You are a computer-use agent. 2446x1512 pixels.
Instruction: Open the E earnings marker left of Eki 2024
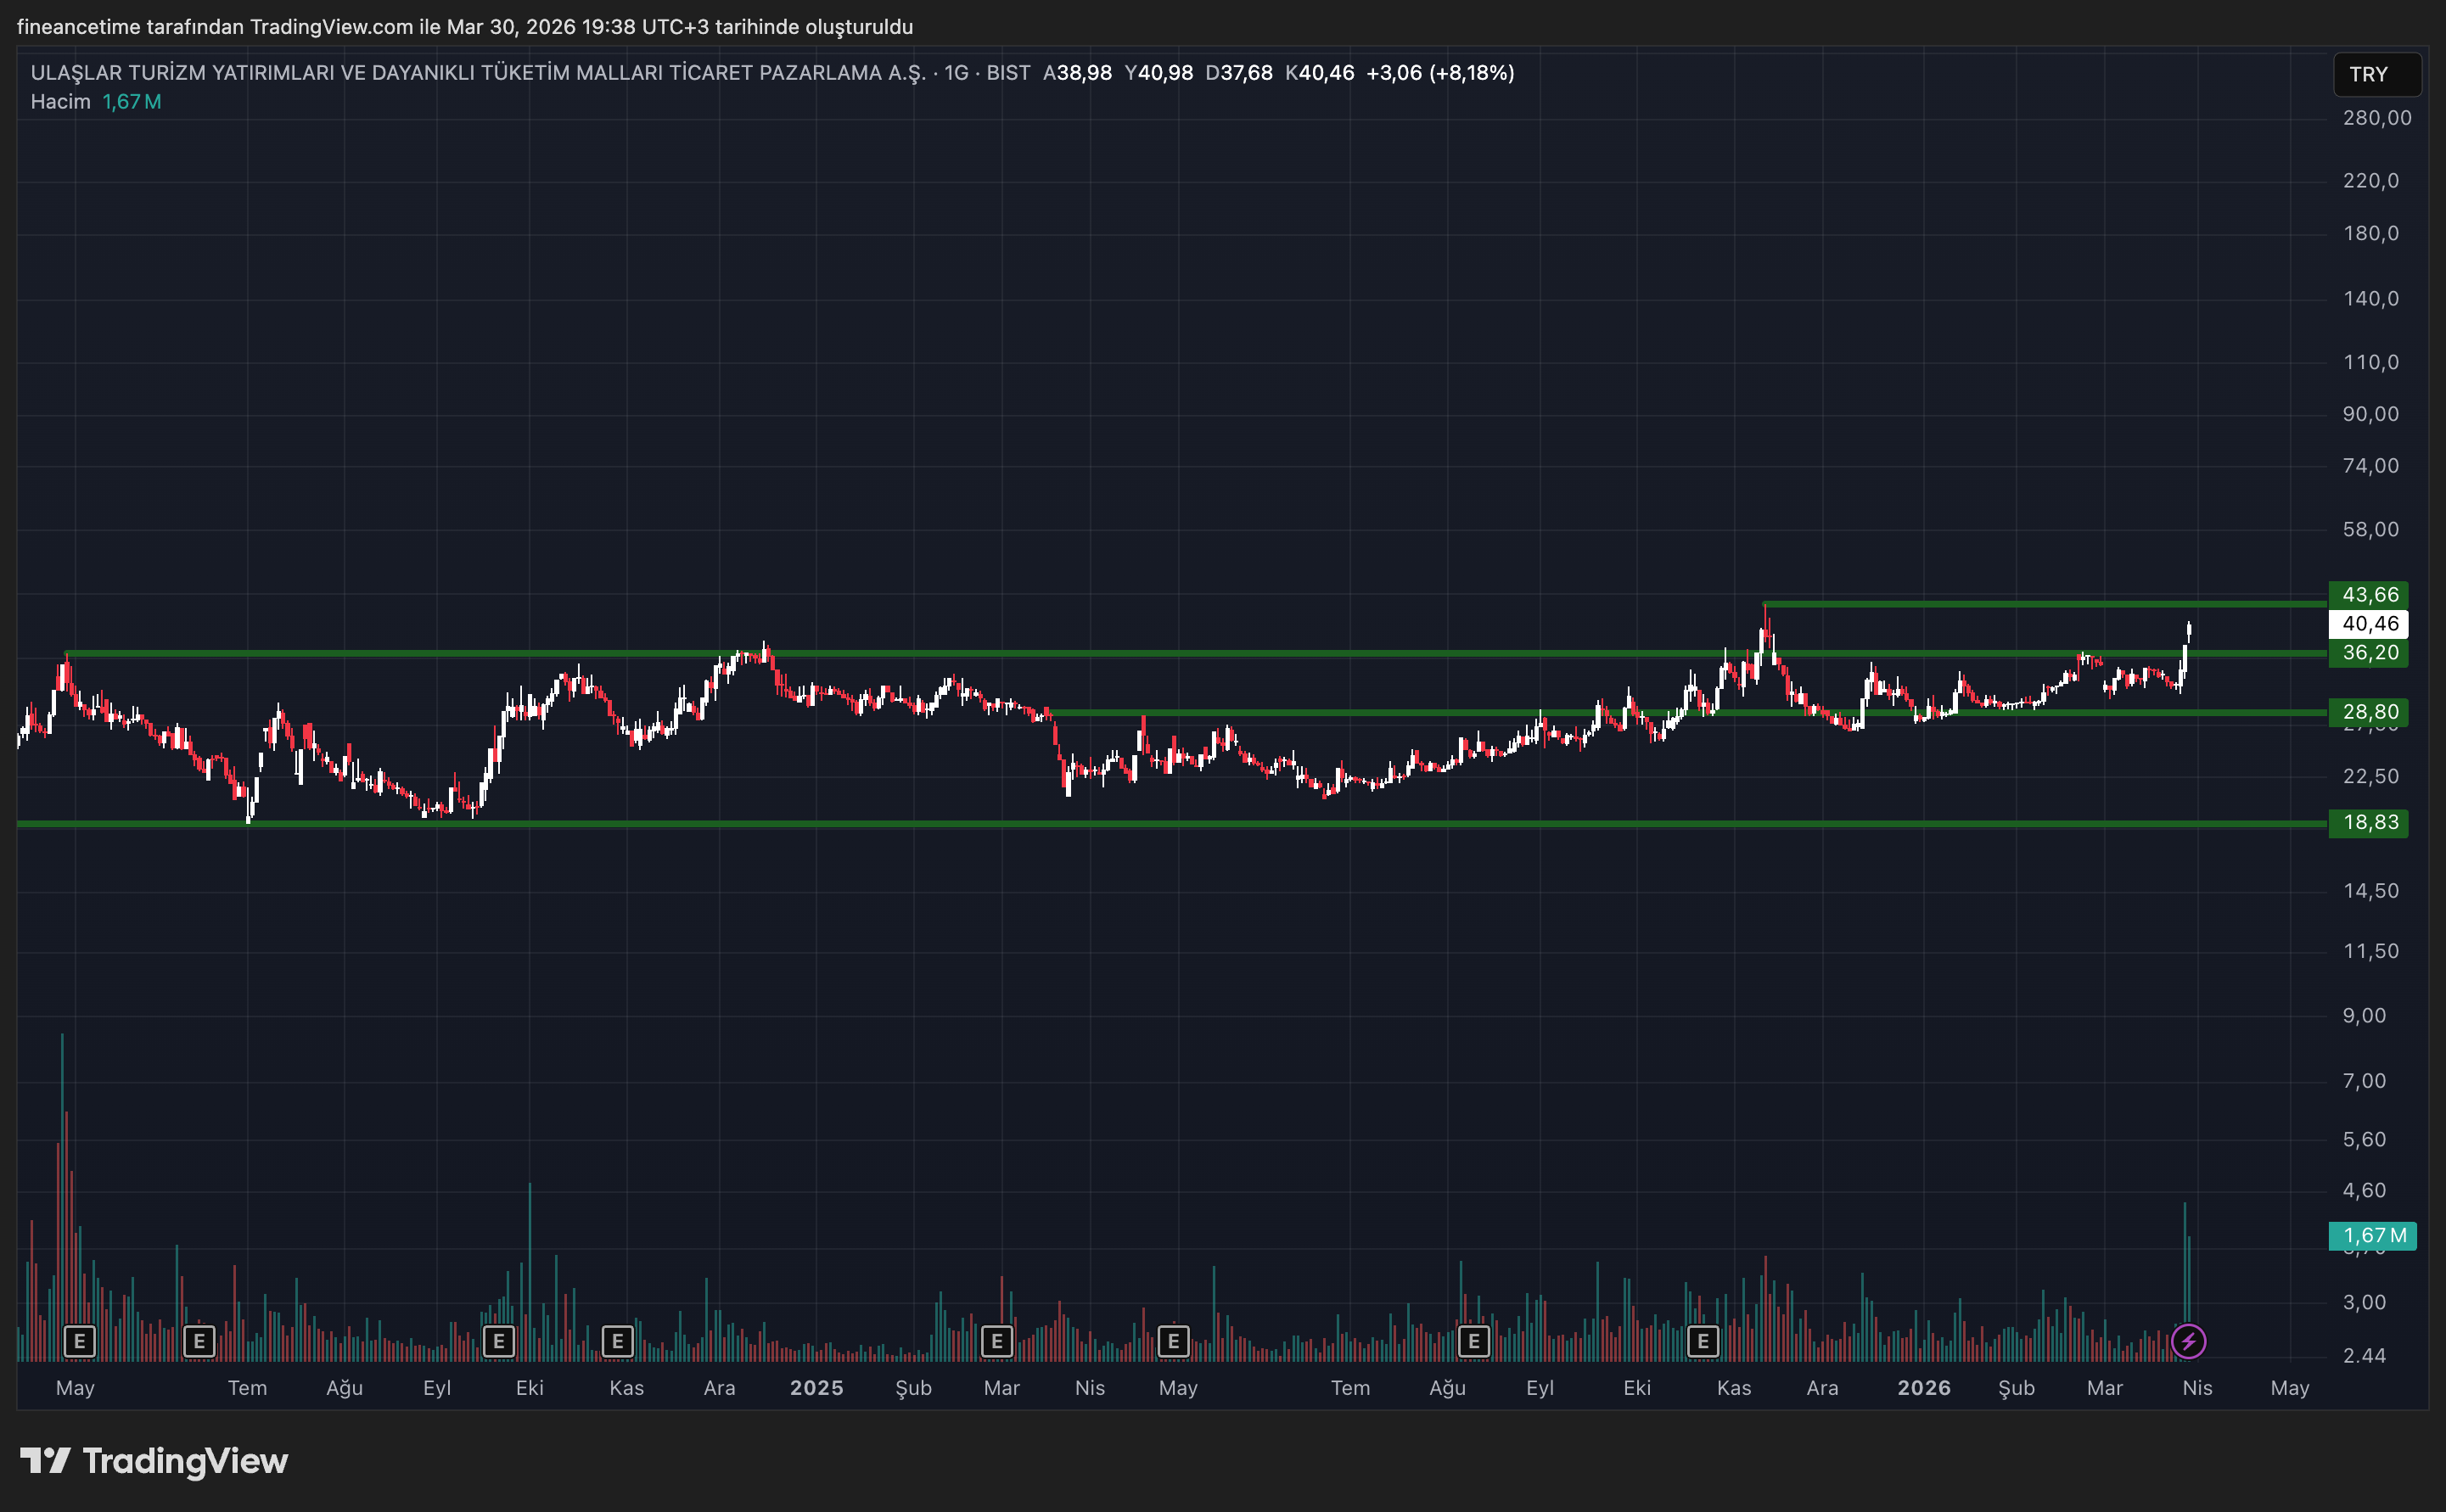498,1341
